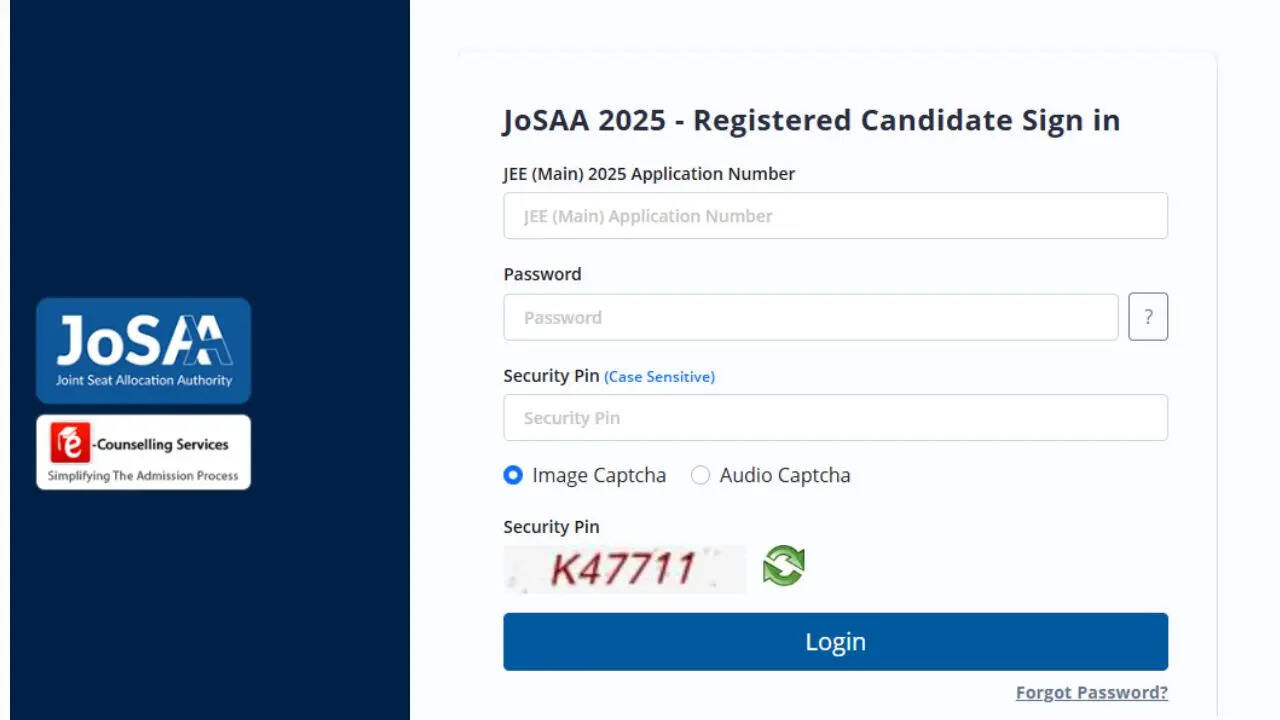Click the blue (Case Sensitive) note
The width and height of the screenshot is (1280, 720).
tap(659, 377)
